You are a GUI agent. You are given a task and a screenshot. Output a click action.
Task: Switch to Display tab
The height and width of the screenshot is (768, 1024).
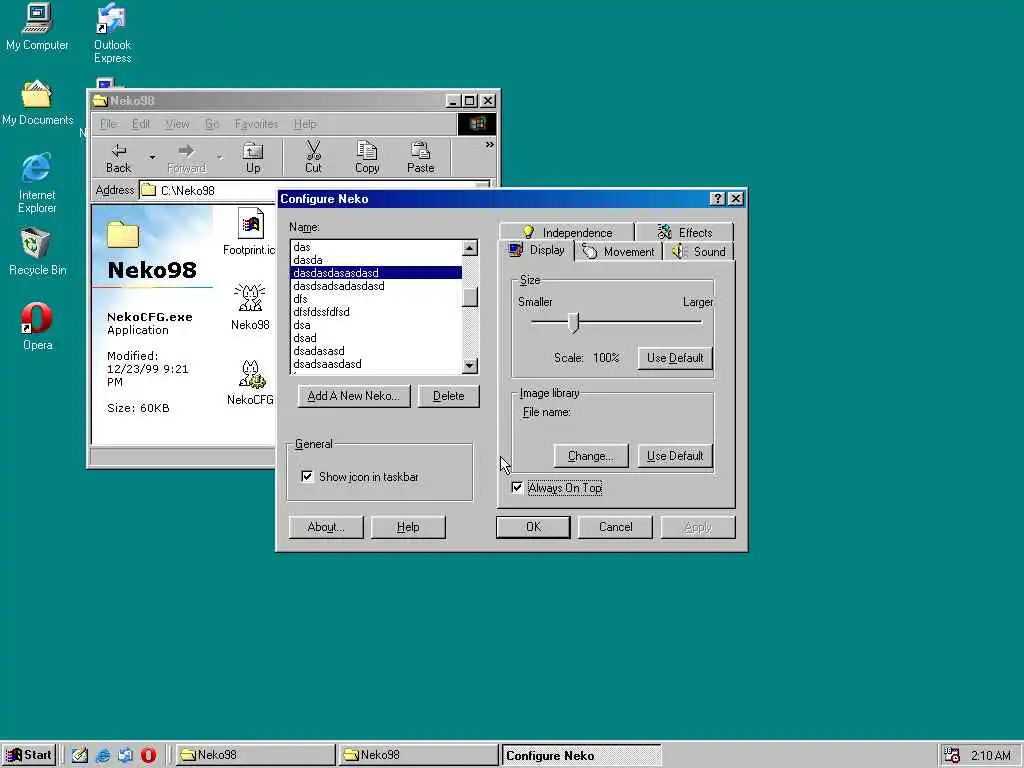537,250
